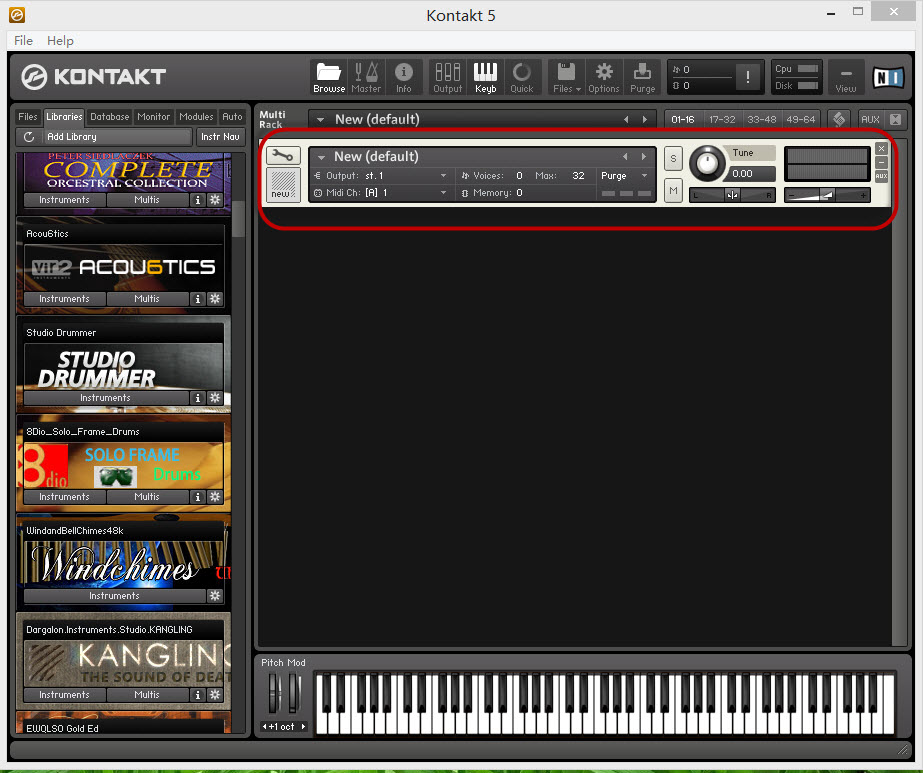923x773 pixels.
Task: Toggle the Keyb on-screen keyboard icon
Action: (486, 77)
